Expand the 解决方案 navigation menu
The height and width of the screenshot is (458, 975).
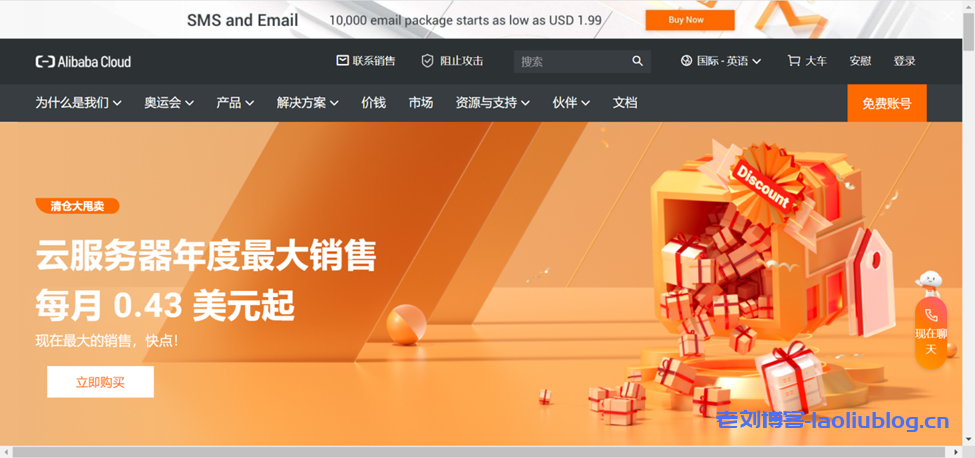[307, 103]
